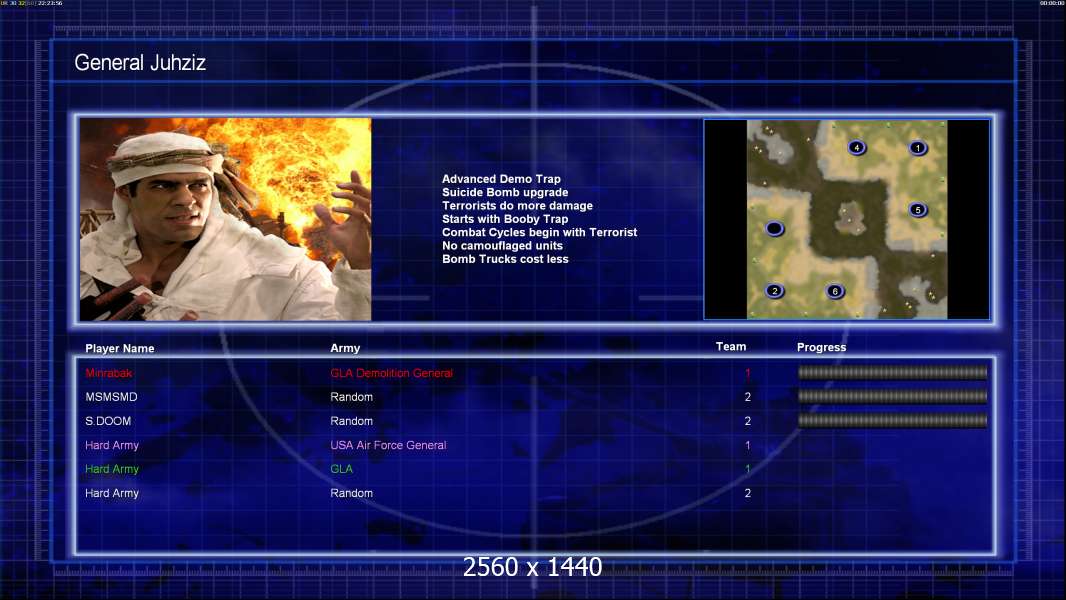Click MSMSMD's loading progress bar
Image resolution: width=1066 pixels, height=600 pixels.
(892, 396)
